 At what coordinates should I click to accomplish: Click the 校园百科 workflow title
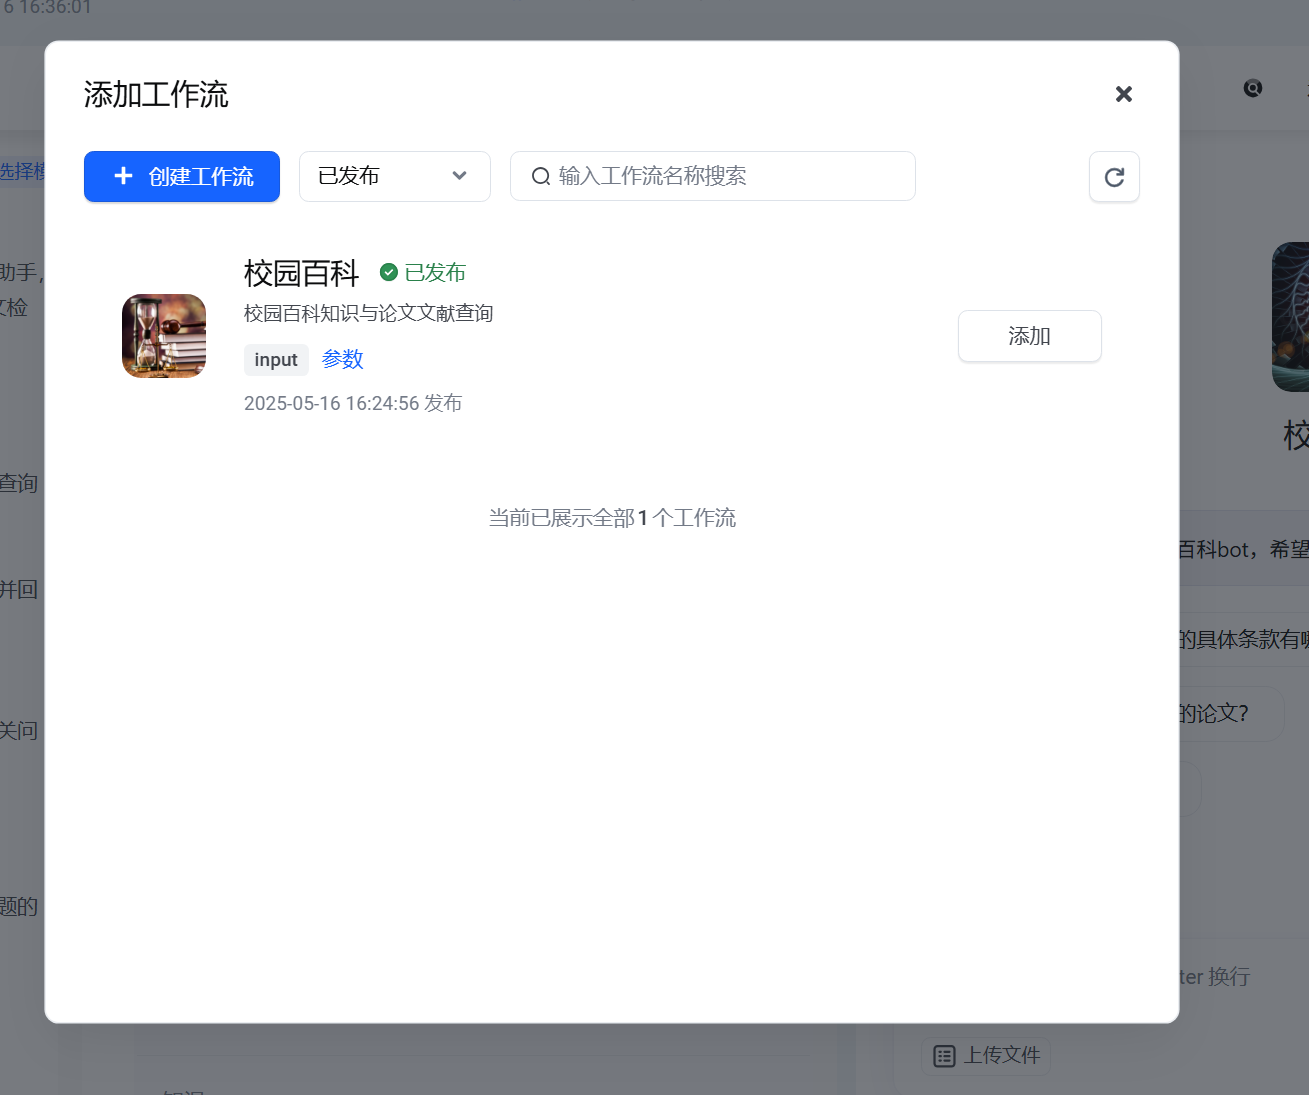(x=301, y=272)
